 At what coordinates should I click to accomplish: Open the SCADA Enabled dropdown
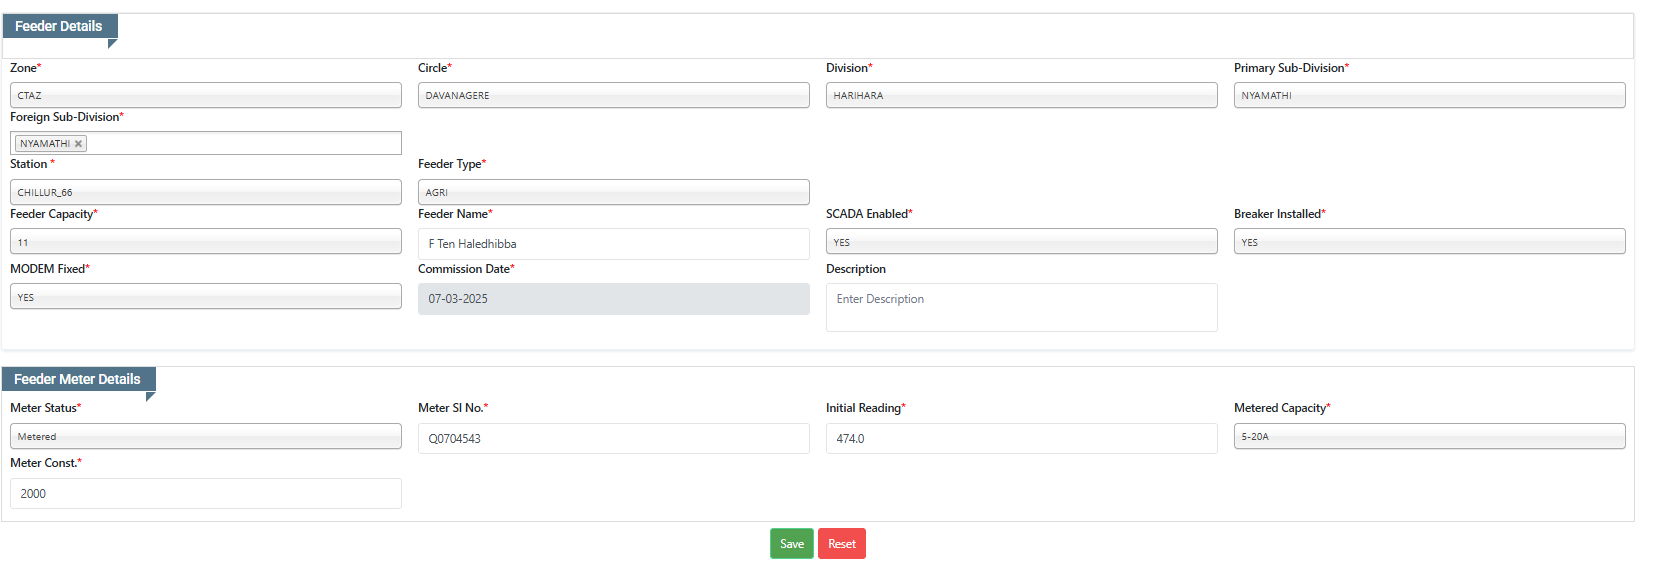point(1022,241)
